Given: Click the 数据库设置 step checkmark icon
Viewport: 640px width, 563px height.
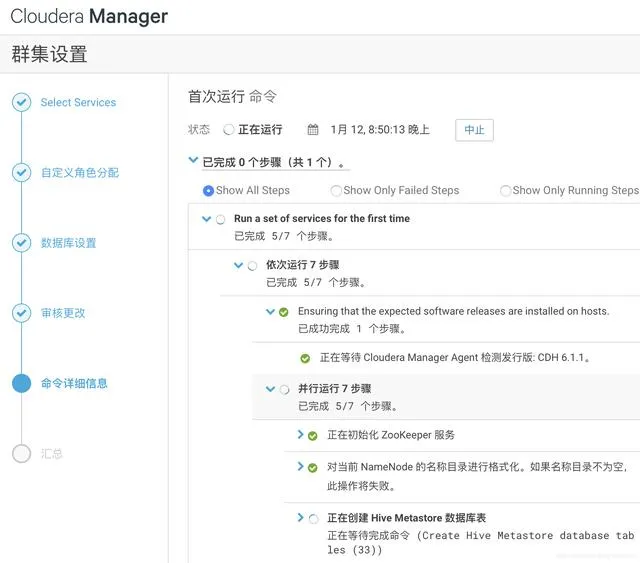Looking at the screenshot, I should 21,243.
